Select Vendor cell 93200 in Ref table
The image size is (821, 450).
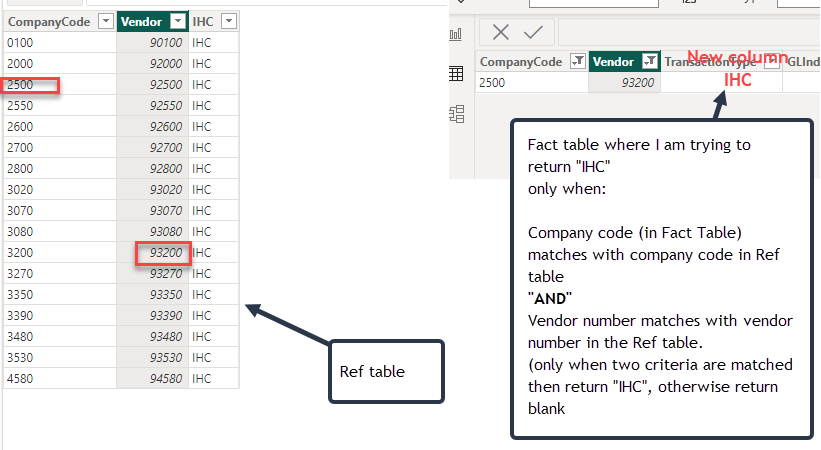coord(152,252)
